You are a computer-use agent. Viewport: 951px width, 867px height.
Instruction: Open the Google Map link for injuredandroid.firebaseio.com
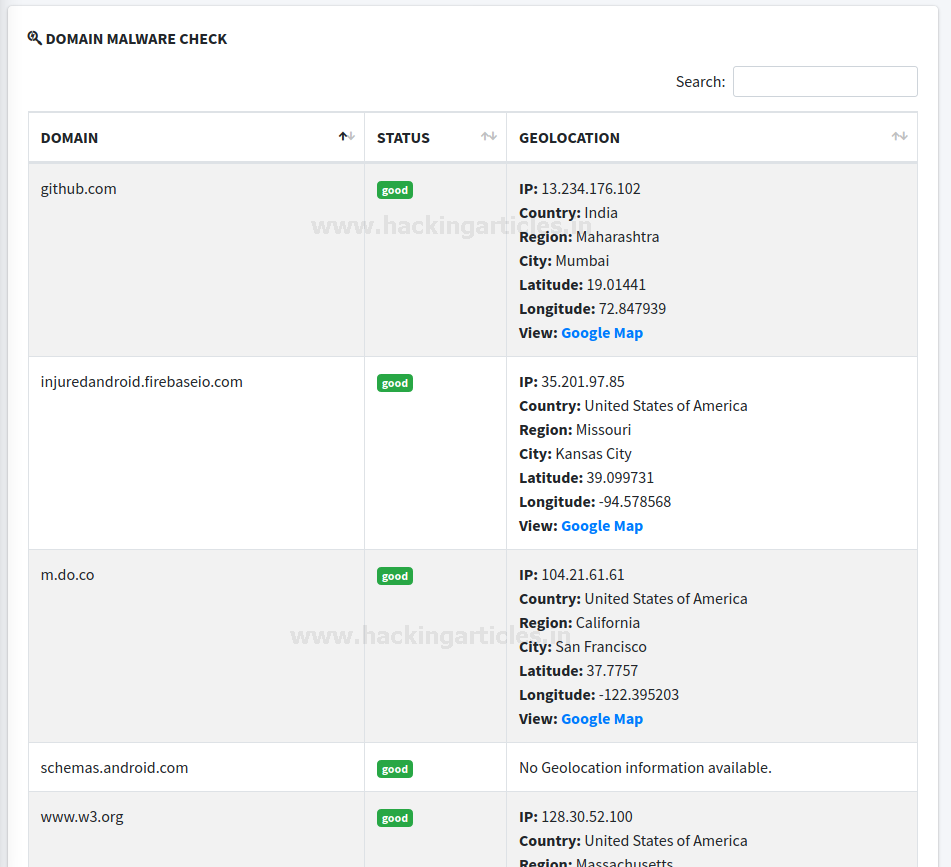[602, 526]
